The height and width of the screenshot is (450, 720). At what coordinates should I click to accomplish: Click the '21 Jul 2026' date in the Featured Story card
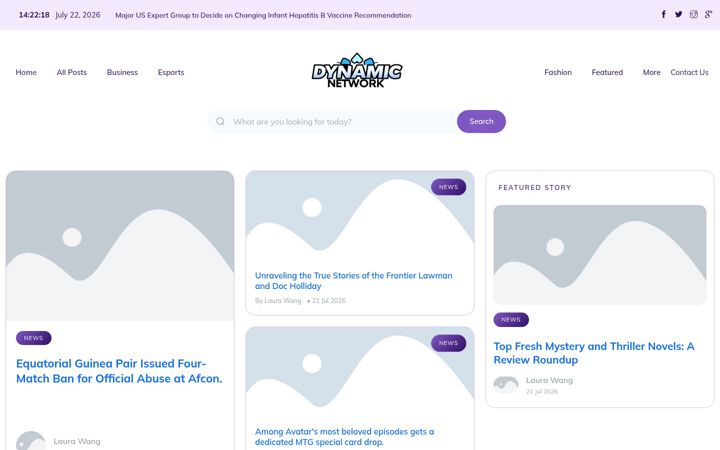tap(542, 392)
